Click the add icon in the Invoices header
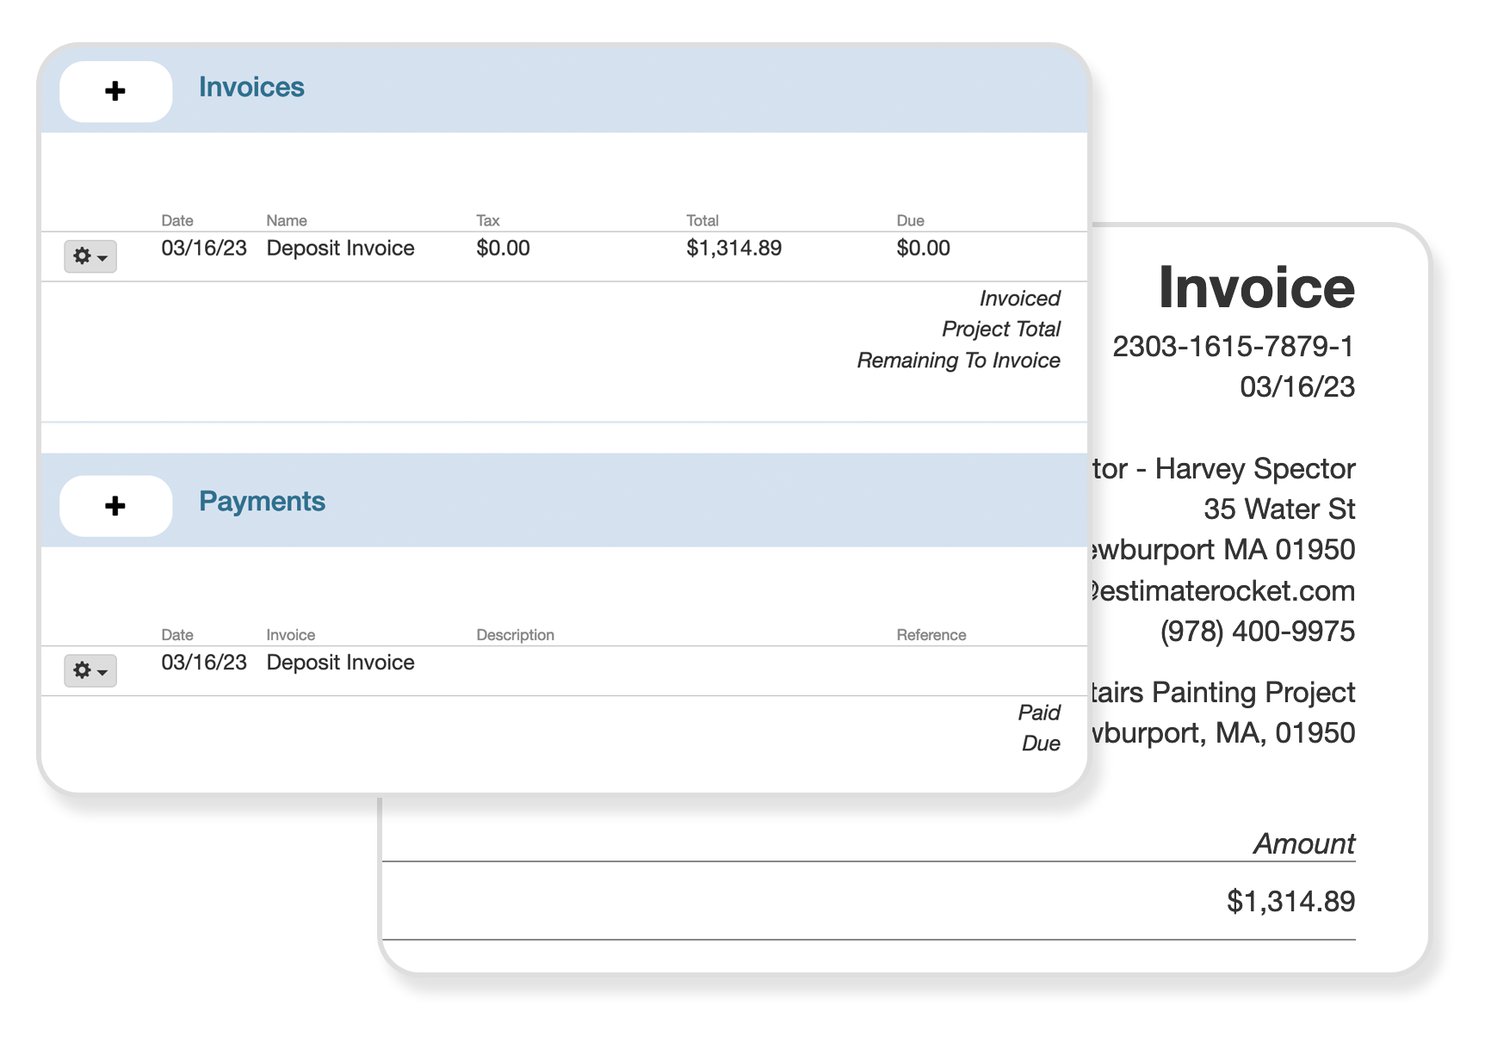The width and height of the screenshot is (1485, 1049). [x=115, y=91]
